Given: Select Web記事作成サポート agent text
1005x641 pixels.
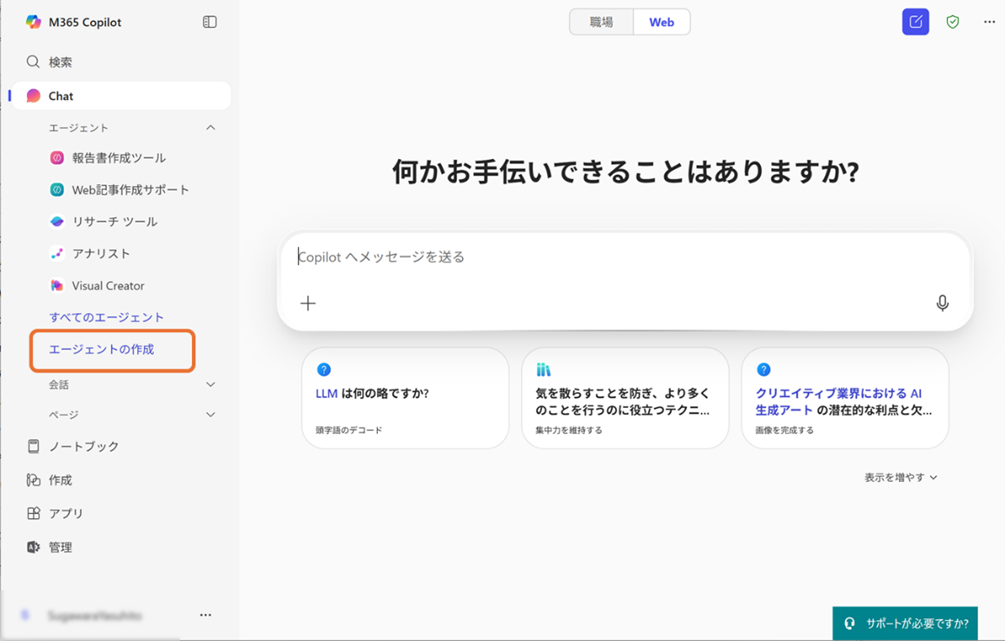Looking at the screenshot, I should tap(130, 190).
